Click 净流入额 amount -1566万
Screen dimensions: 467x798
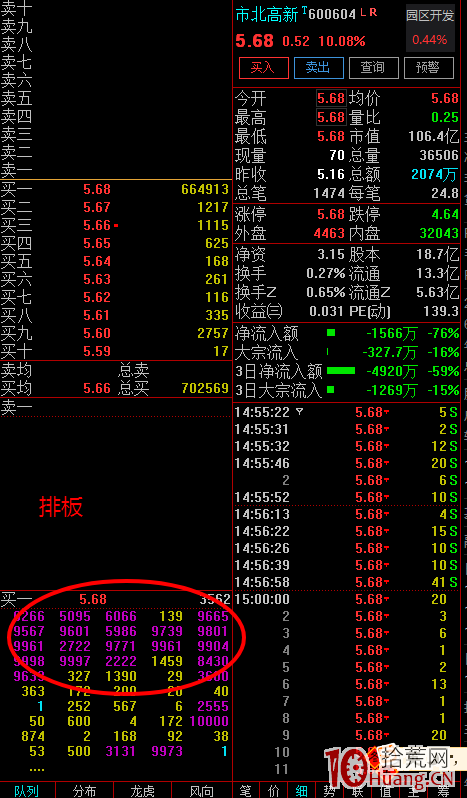(391, 333)
